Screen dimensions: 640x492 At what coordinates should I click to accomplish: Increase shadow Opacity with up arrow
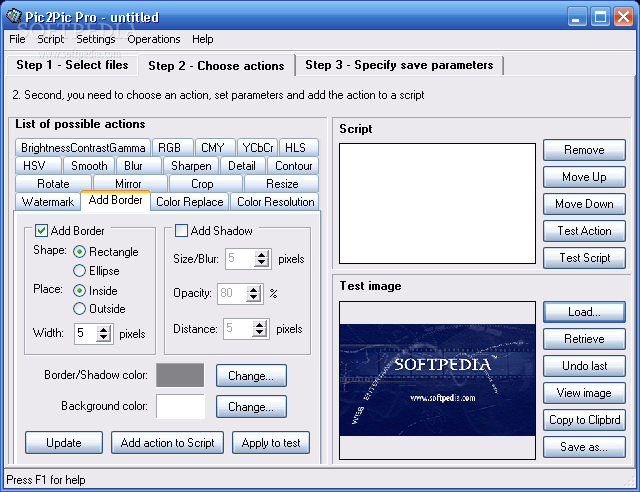pyautogui.click(x=254, y=289)
